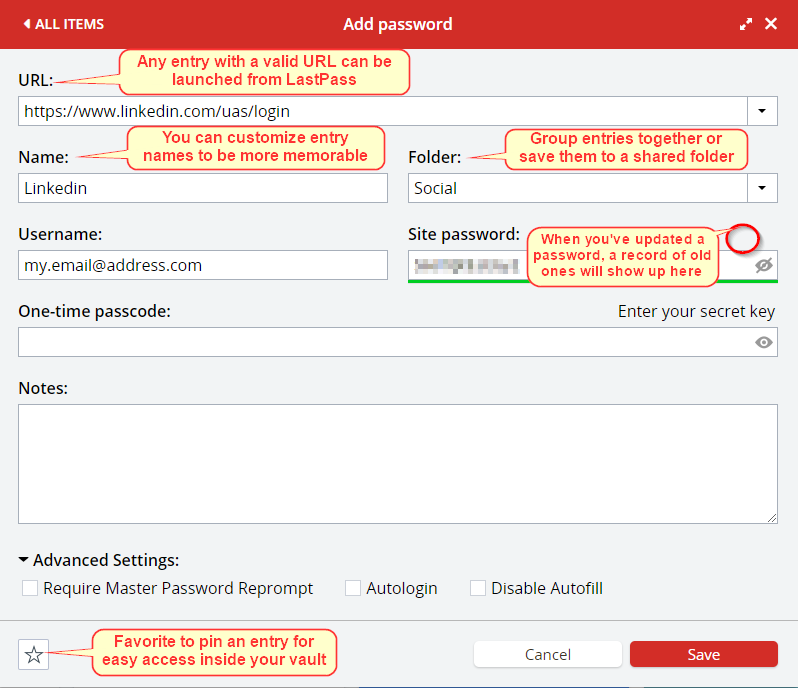798x688 pixels.
Task: Click the Notes label
Action: click(x=43, y=388)
